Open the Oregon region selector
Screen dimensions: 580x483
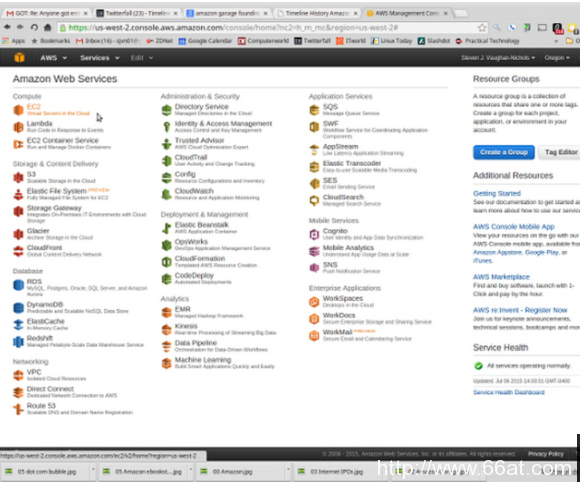(557, 58)
